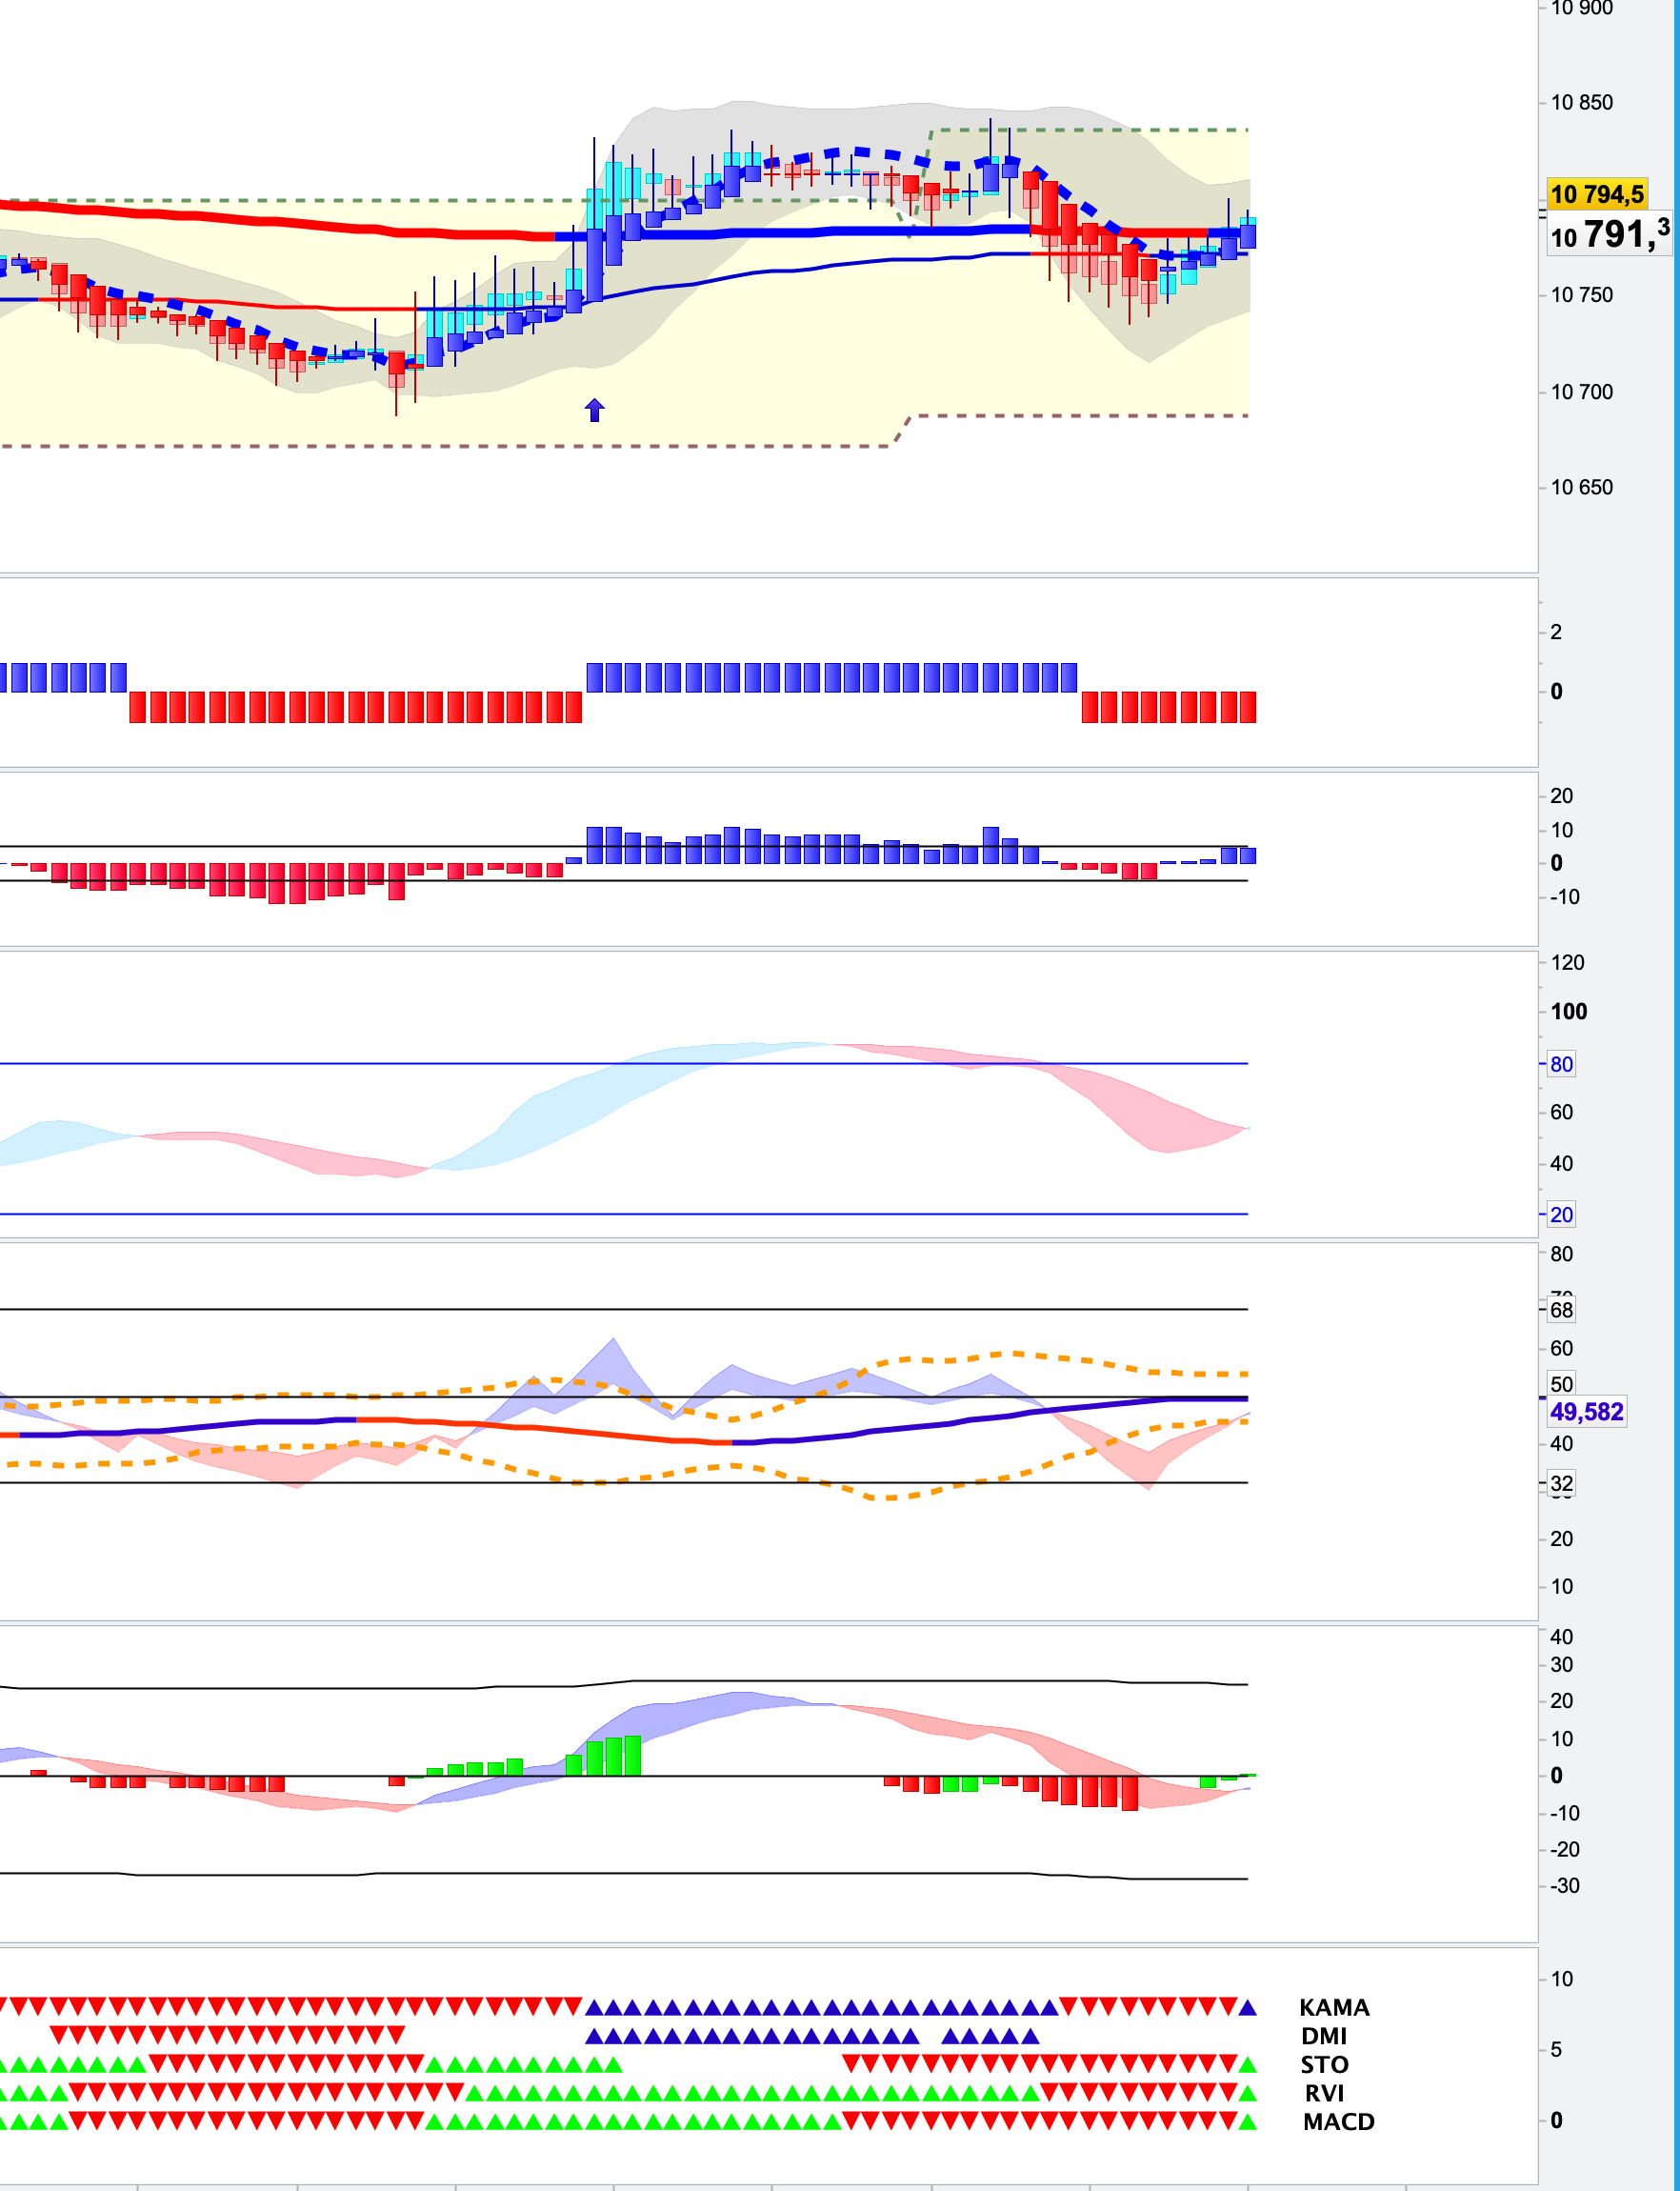Click the 10 650 price axis label
This screenshot has height=2191, width=1680.
click(x=1581, y=487)
